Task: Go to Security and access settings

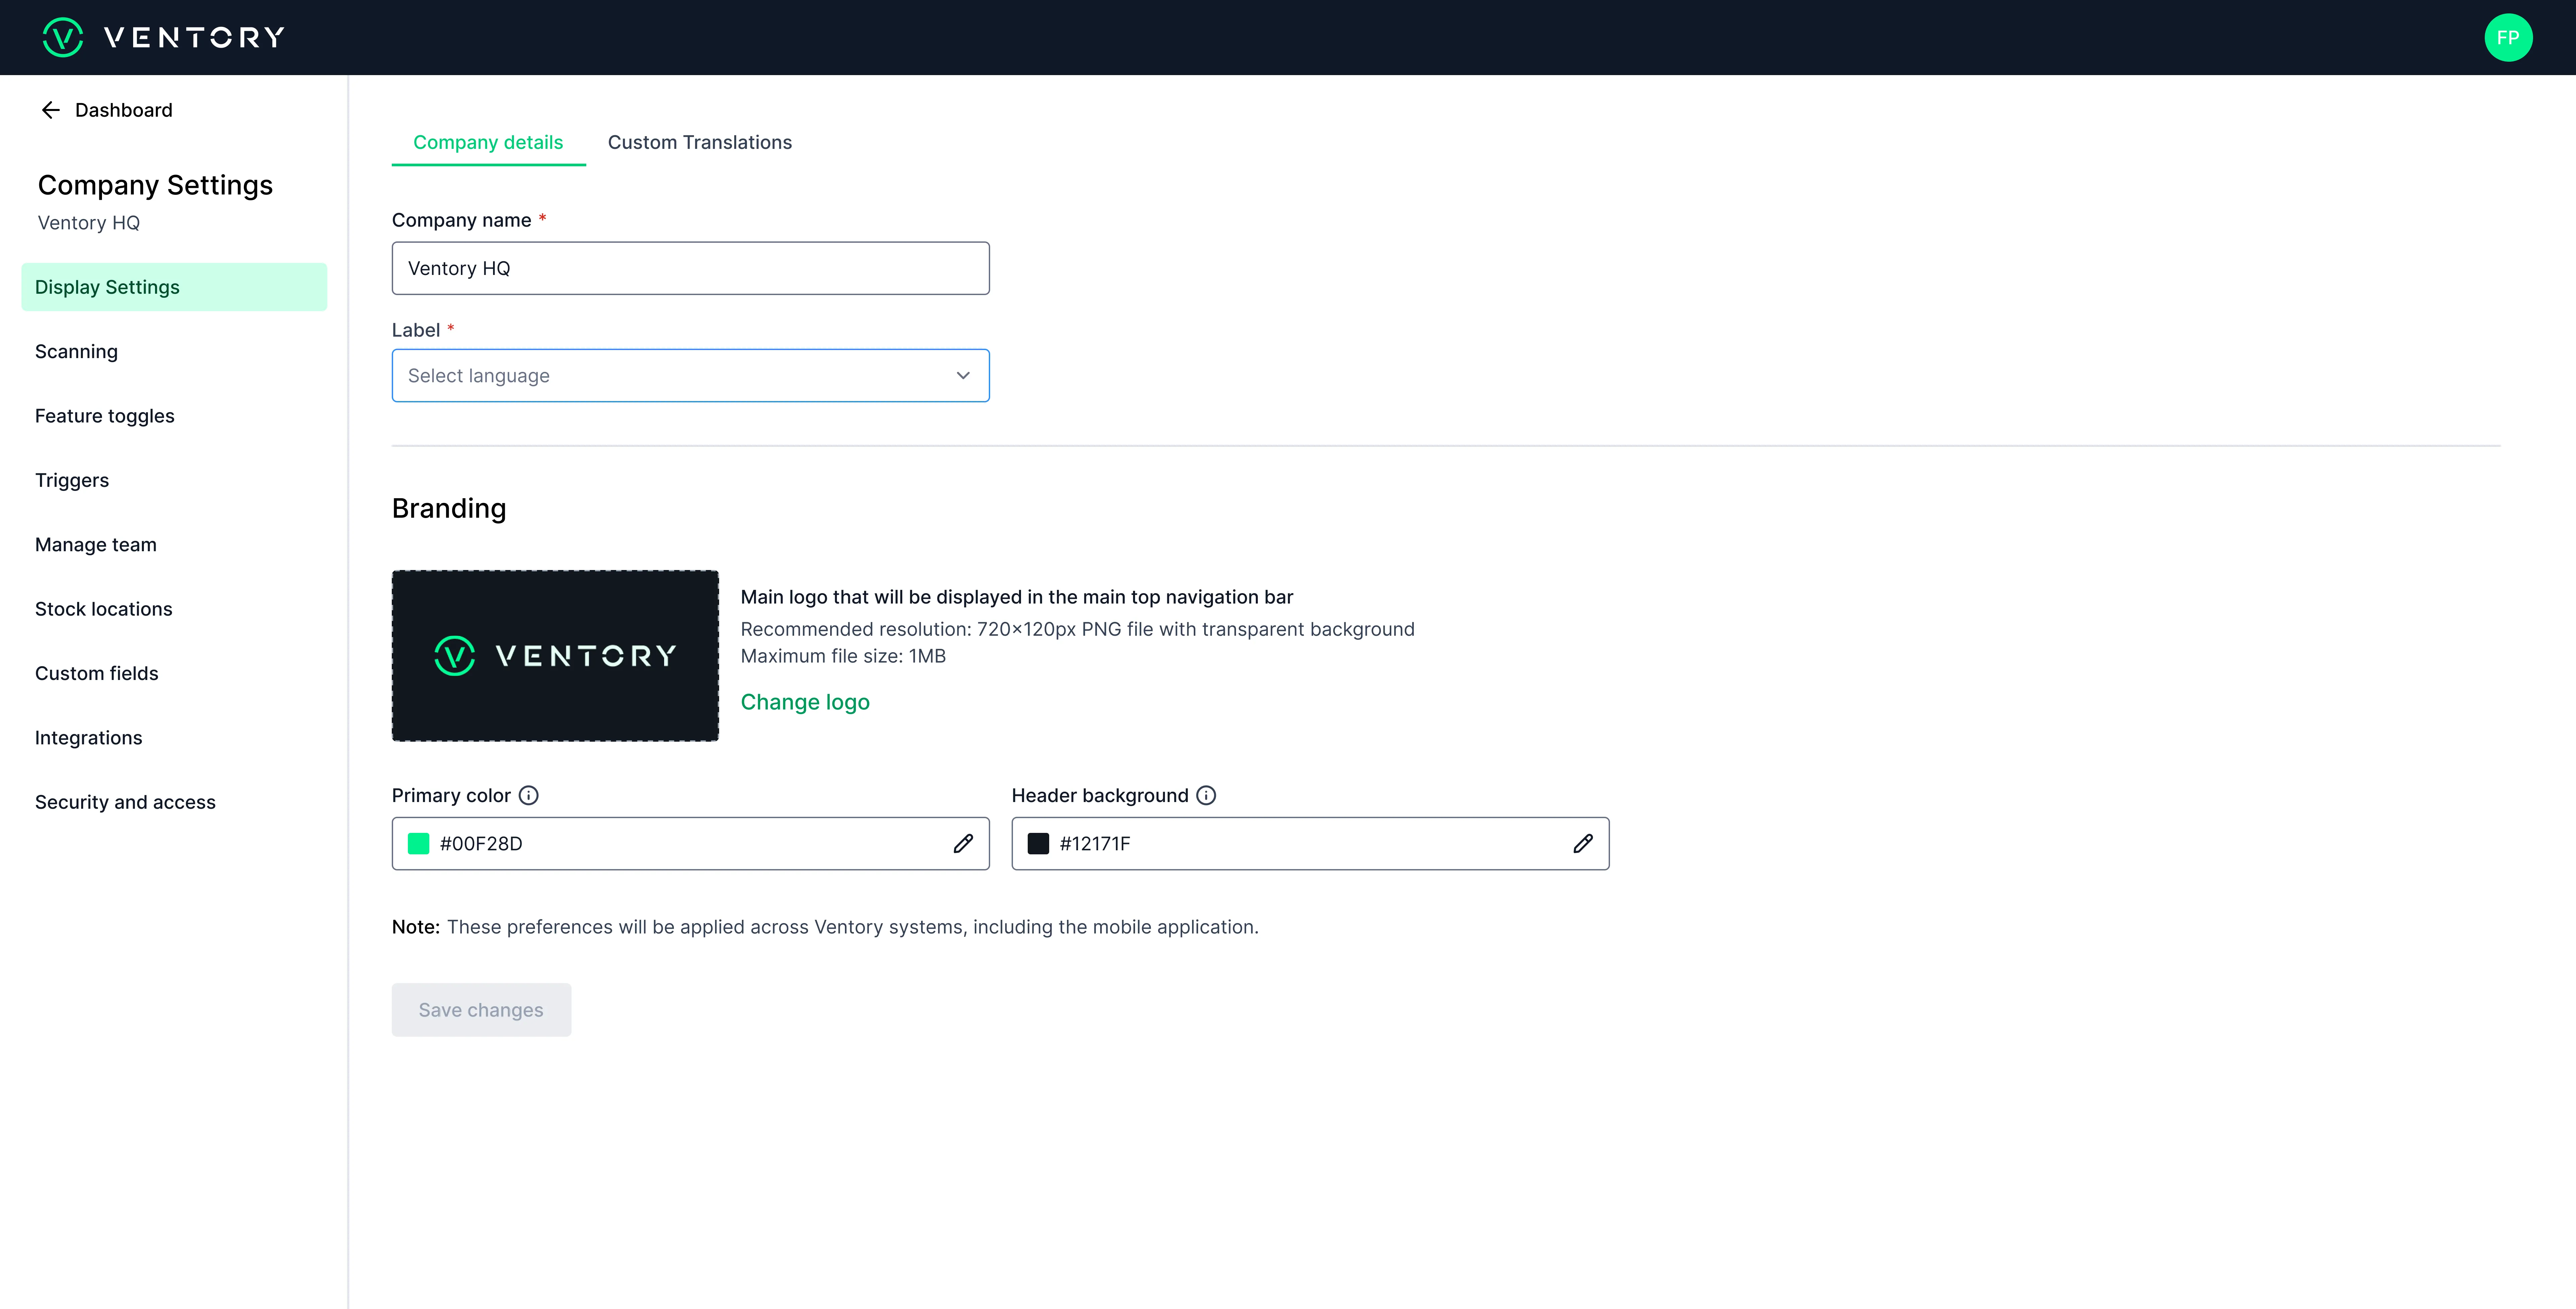Action: pyautogui.click(x=125, y=802)
